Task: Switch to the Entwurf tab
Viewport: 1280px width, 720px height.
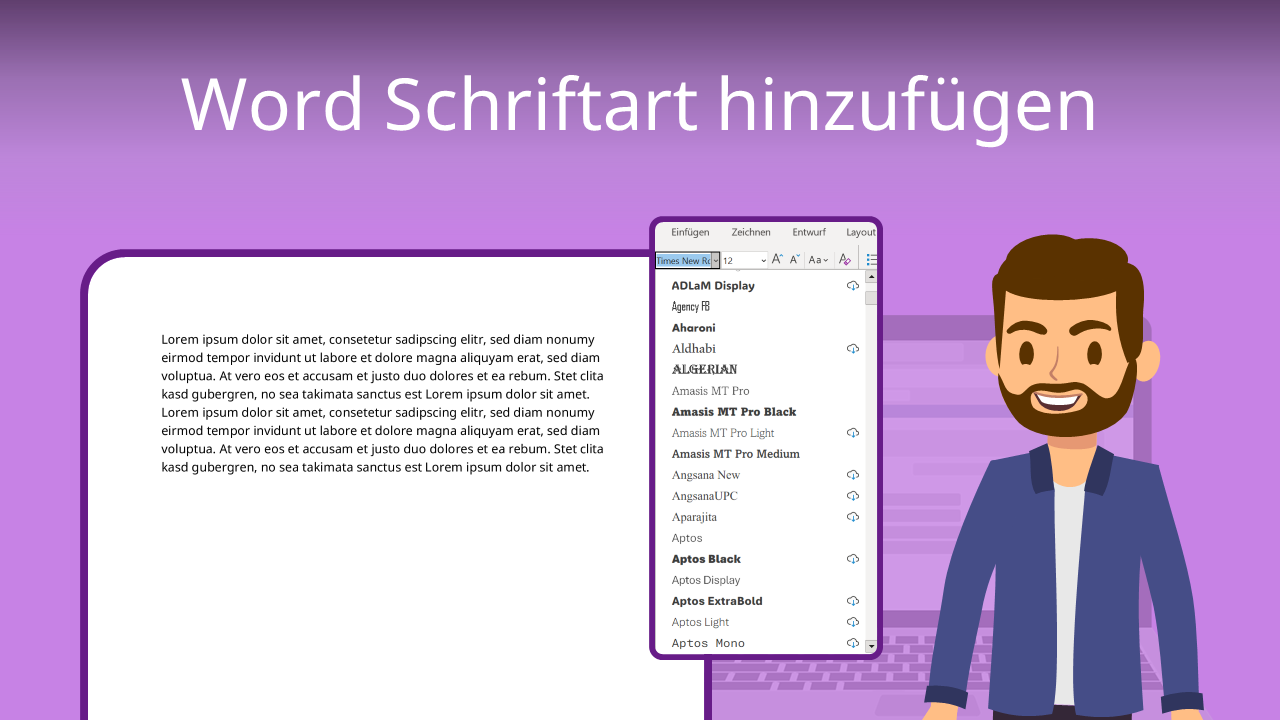Action: click(x=809, y=231)
